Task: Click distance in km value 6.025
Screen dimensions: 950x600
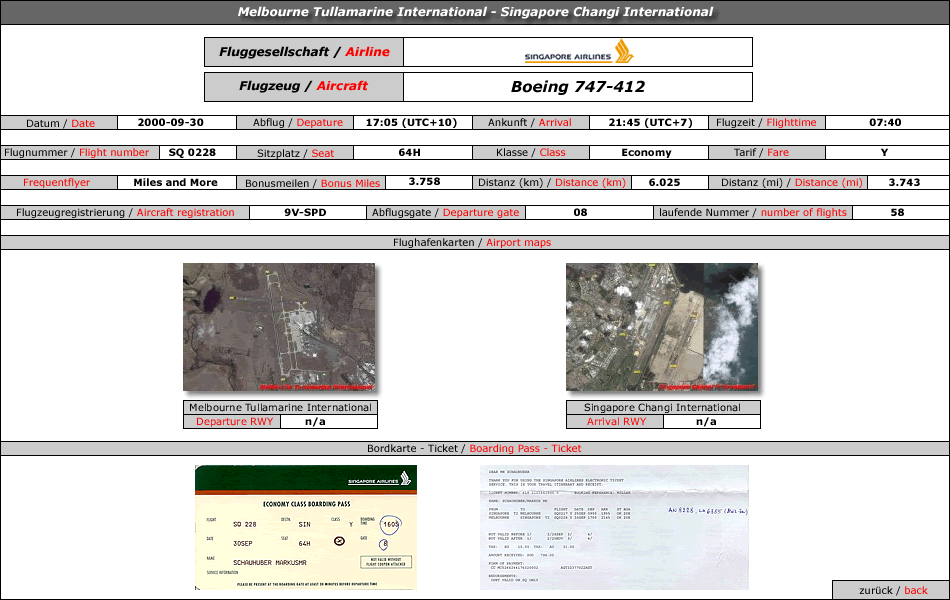Action: pyautogui.click(x=665, y=182)
